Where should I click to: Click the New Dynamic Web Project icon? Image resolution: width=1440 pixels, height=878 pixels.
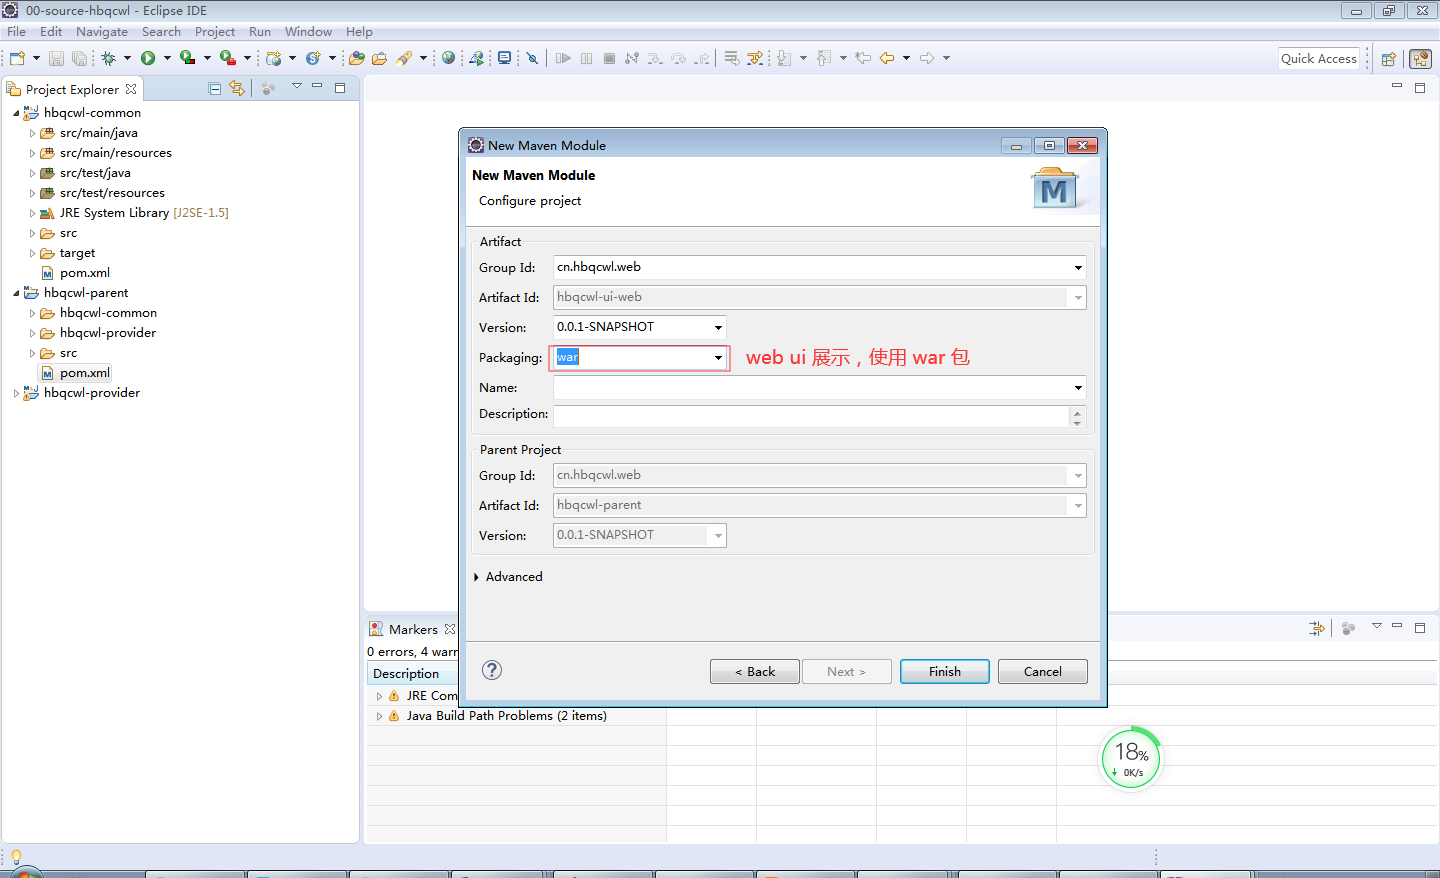(x=273, y=58)
